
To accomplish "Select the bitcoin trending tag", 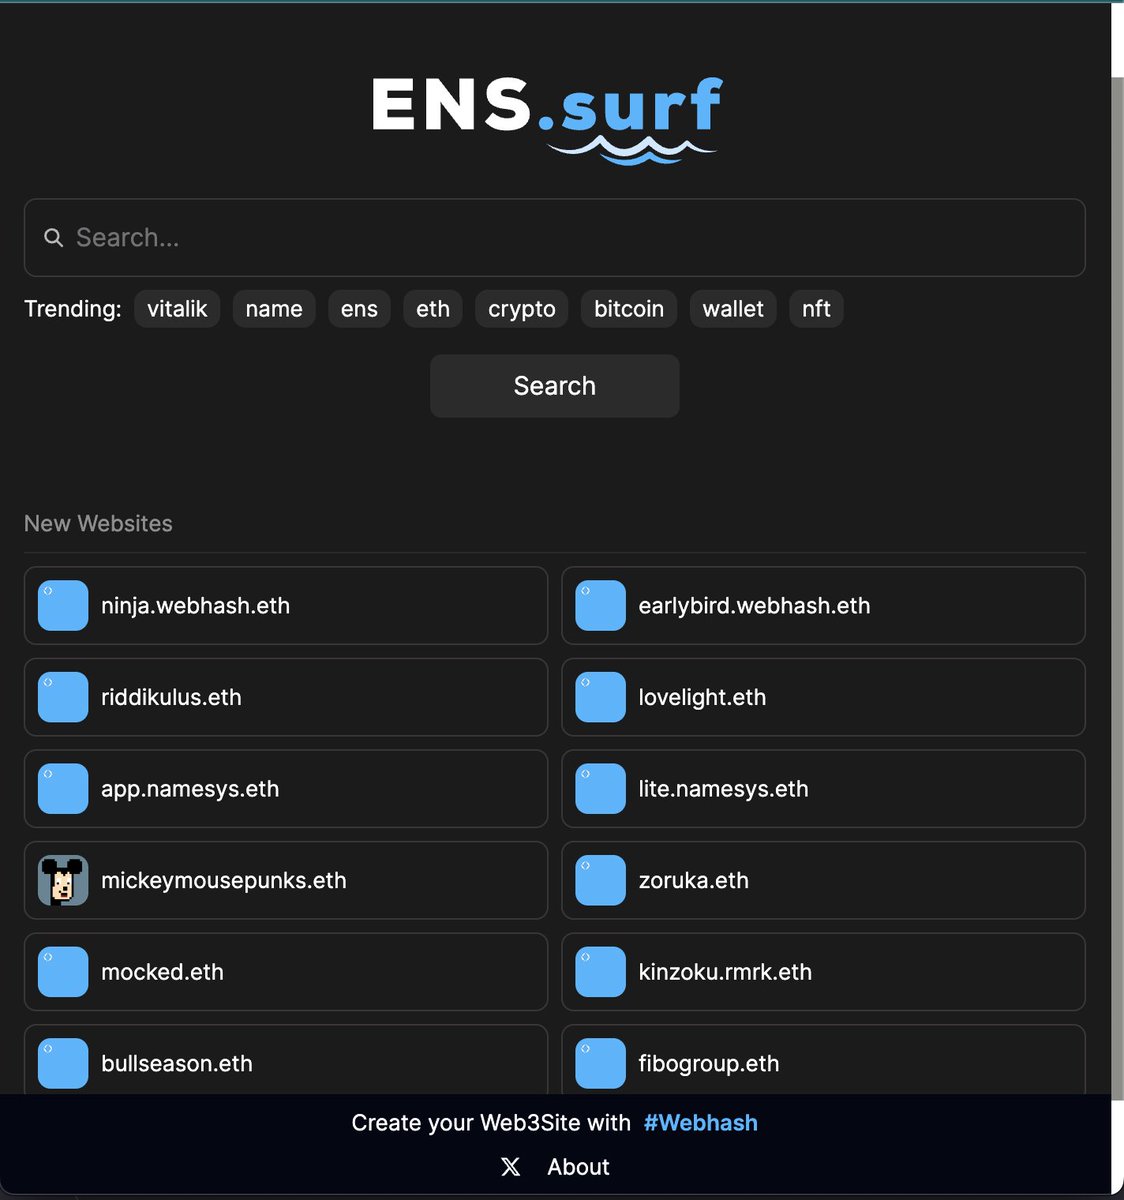I will point(628,309).
